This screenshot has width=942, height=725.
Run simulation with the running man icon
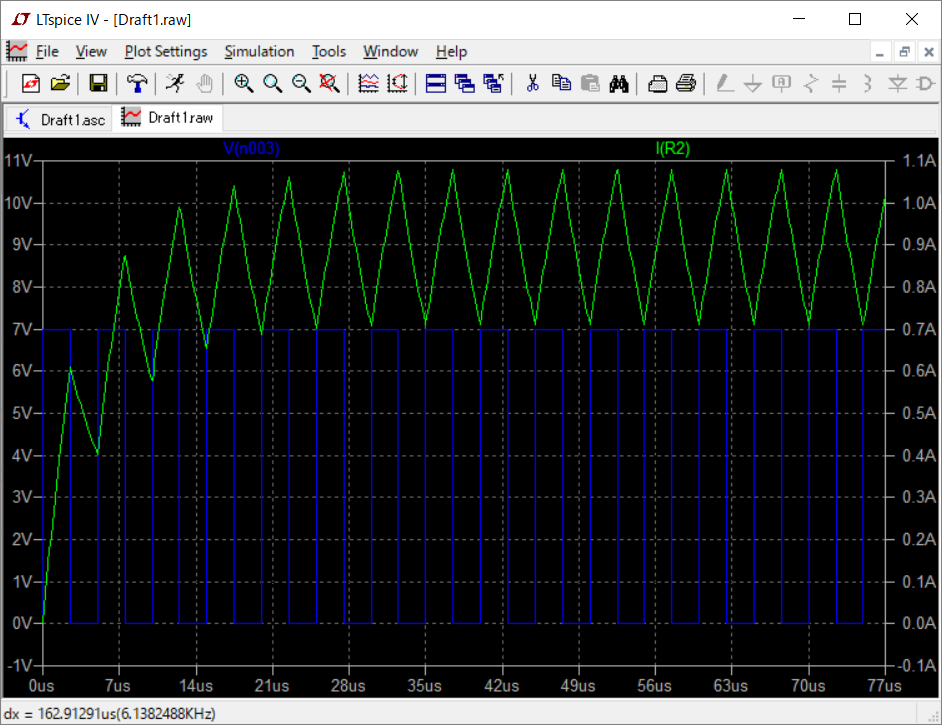pos(175,83)
